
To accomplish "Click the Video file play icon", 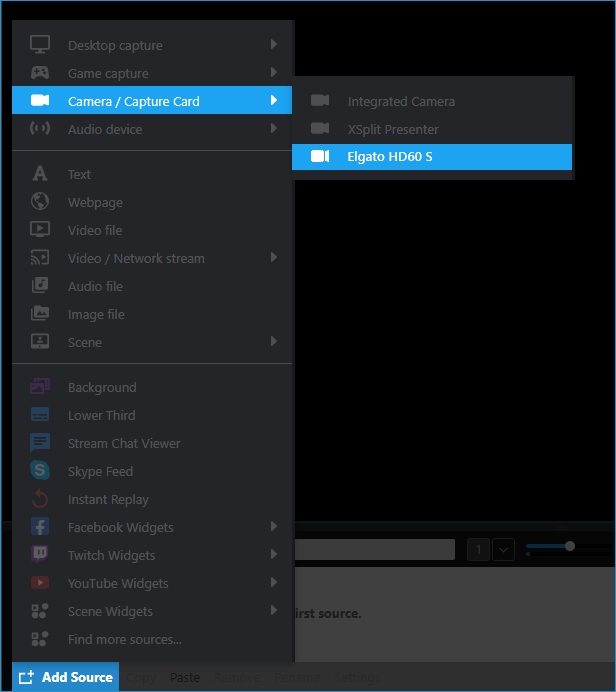I will click(40, 229).
